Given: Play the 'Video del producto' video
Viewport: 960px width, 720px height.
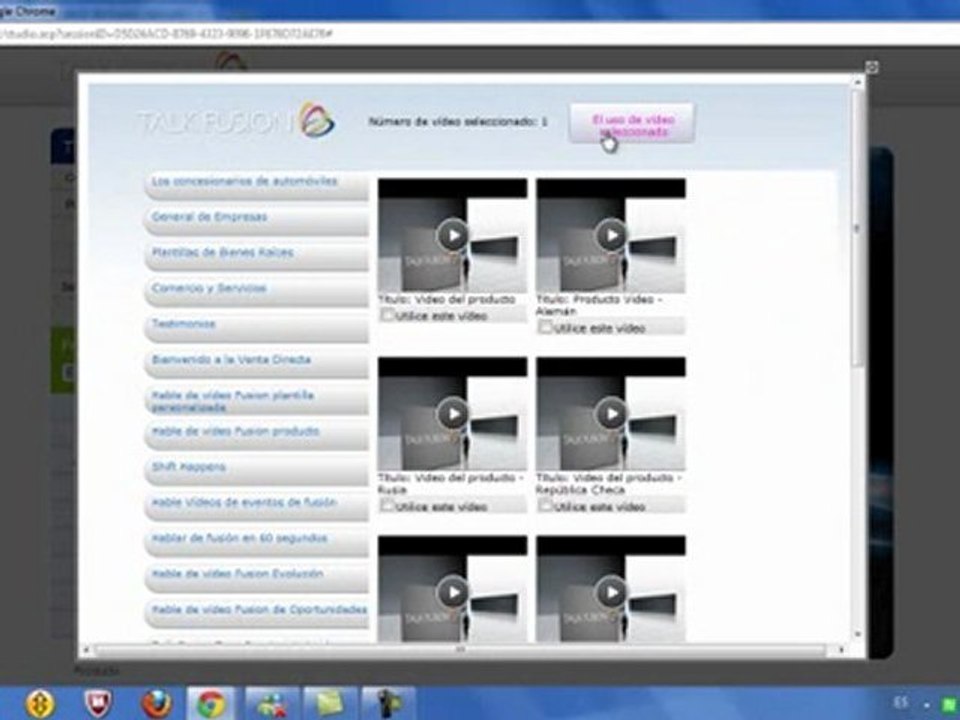Looking at the screenshot, I should pos(452,235).
